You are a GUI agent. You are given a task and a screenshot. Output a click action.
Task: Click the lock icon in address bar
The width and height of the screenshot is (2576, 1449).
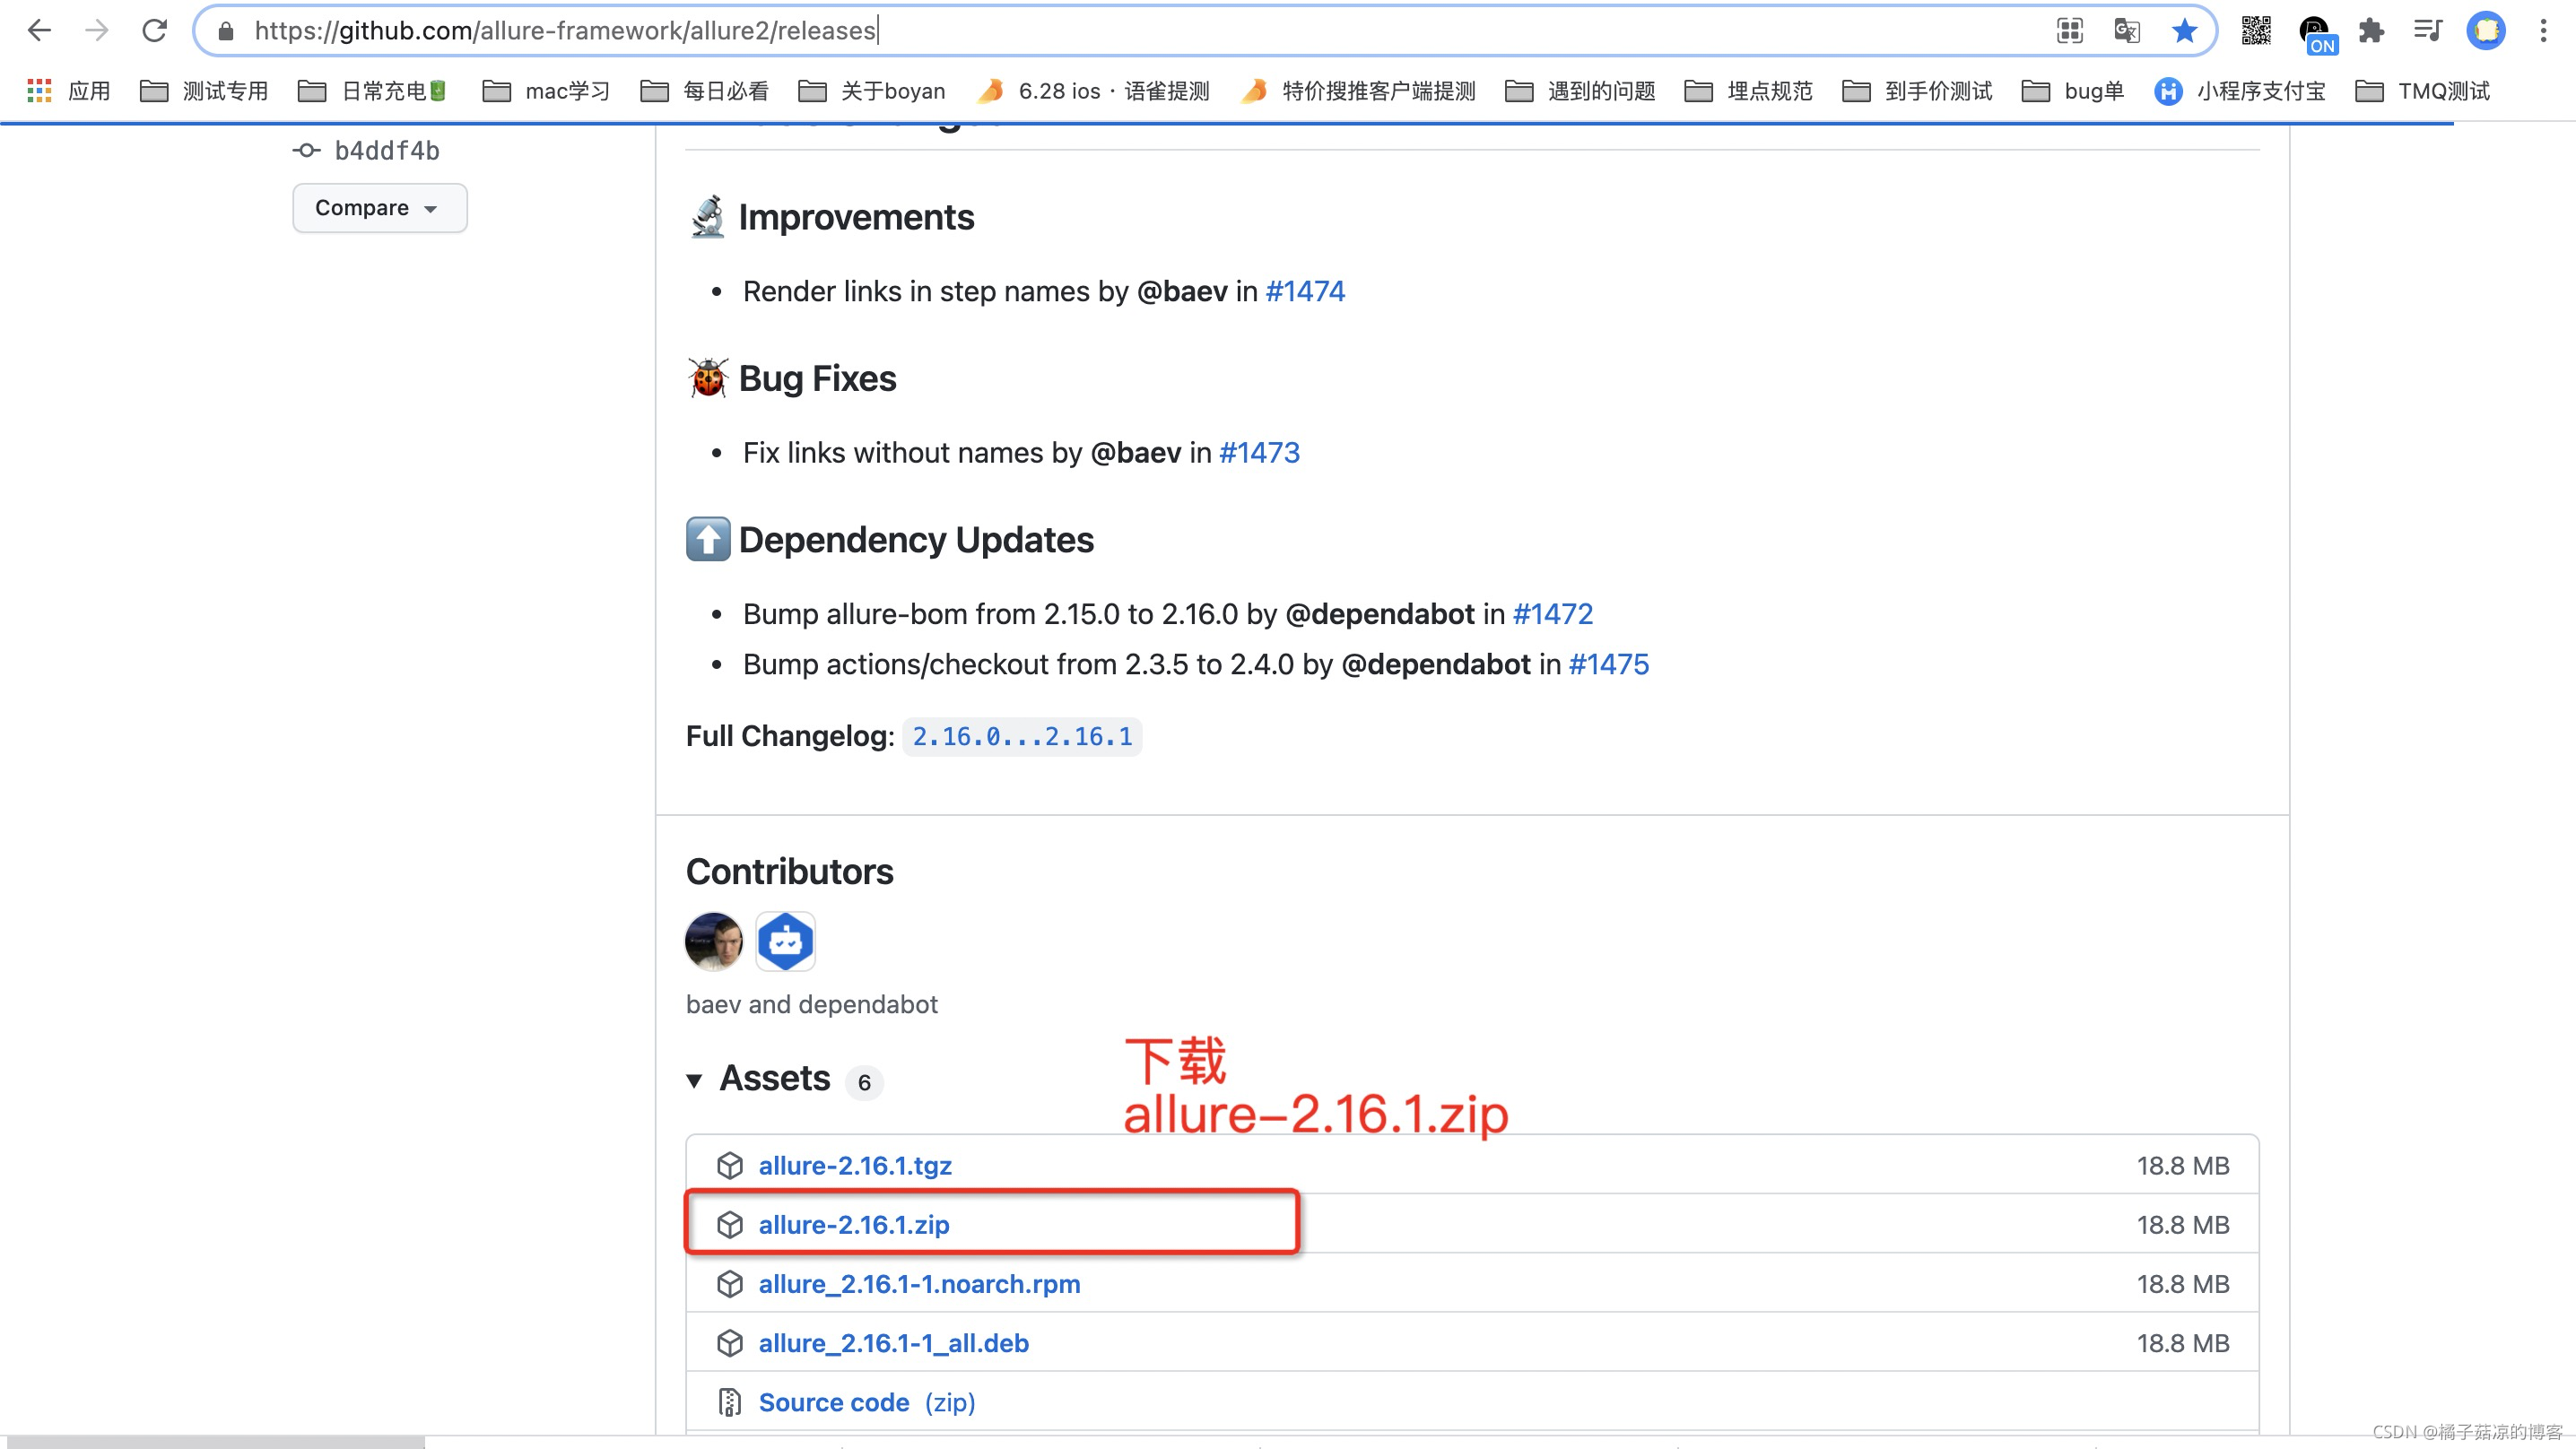click(226, 31)
